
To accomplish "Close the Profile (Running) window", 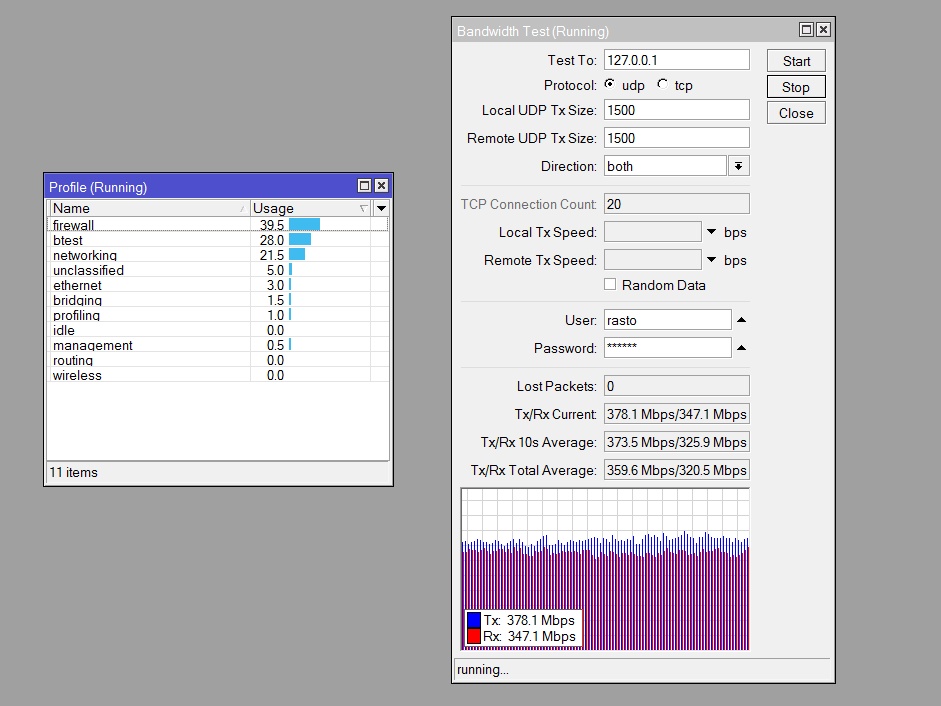I will 381,186.
